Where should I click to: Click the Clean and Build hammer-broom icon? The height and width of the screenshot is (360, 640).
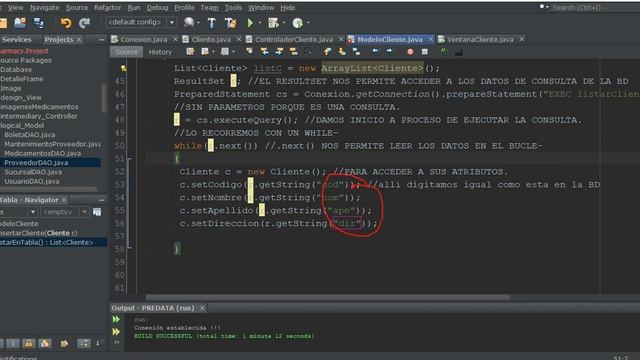click(231, 23)
